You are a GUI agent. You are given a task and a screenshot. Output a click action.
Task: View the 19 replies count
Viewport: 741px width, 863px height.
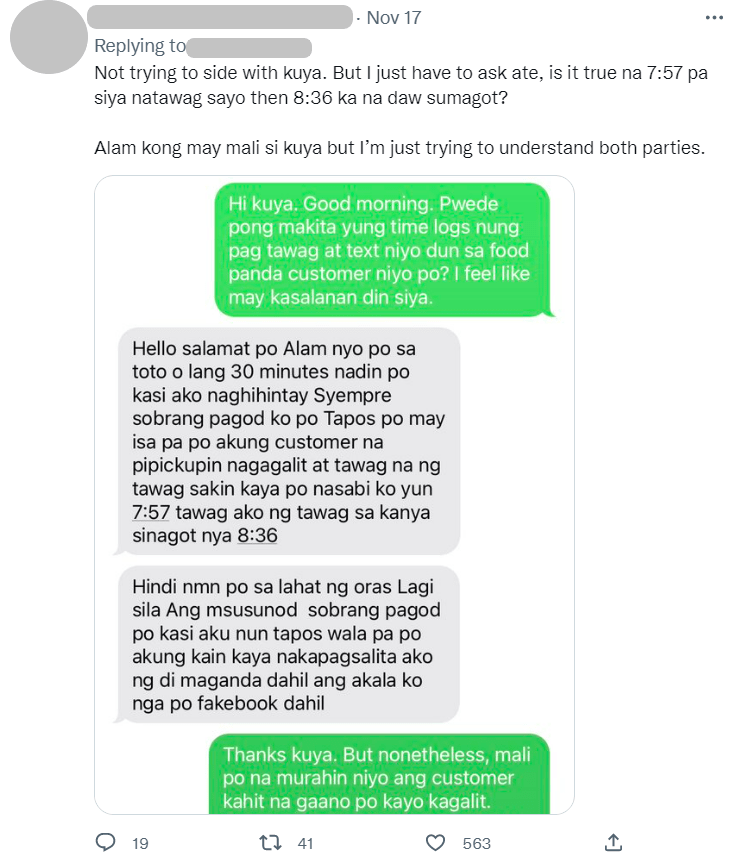pyautogui.click(x=140, y=843)
